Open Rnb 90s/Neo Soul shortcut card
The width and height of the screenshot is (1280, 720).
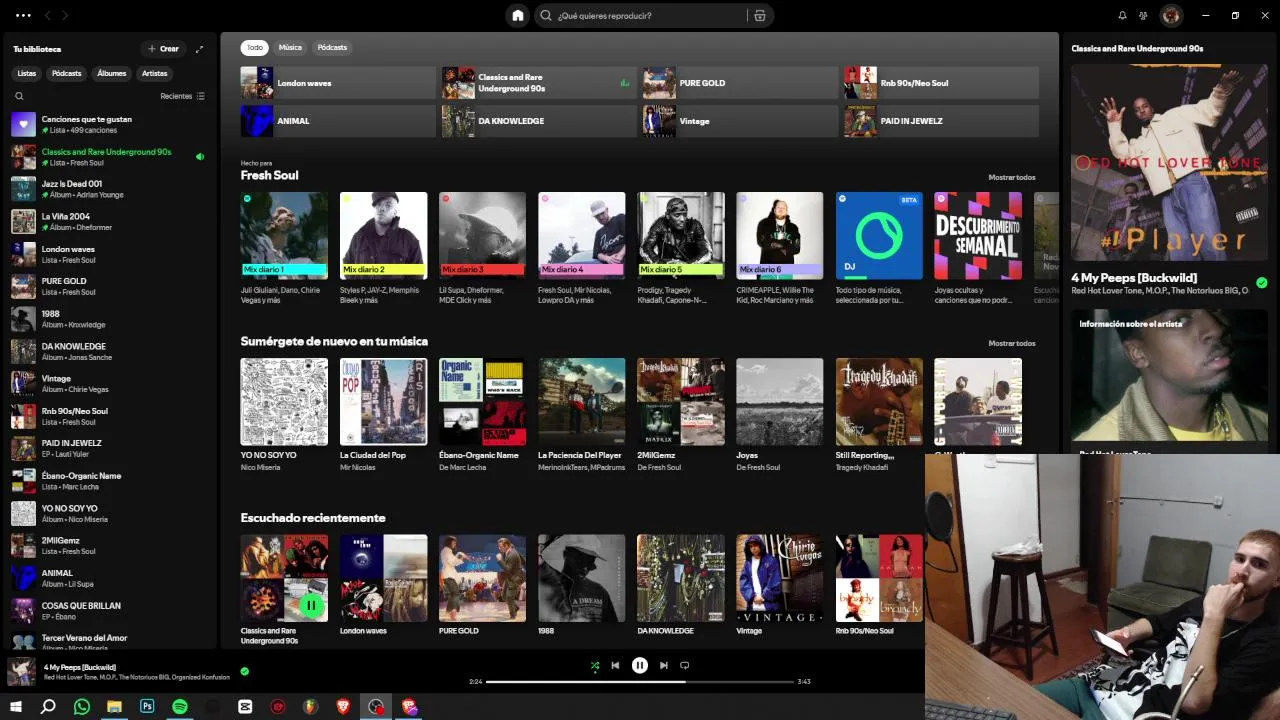[941, 83]
